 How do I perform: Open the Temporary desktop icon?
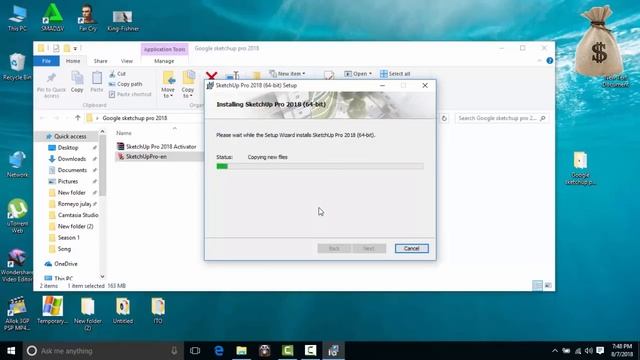[52, 310]
